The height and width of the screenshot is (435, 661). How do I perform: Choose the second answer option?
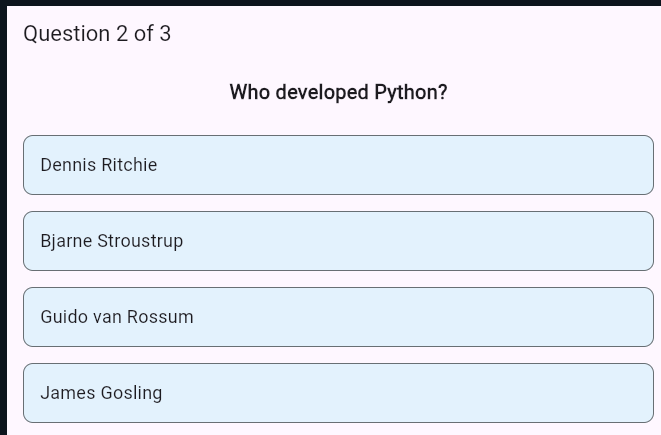338,241
